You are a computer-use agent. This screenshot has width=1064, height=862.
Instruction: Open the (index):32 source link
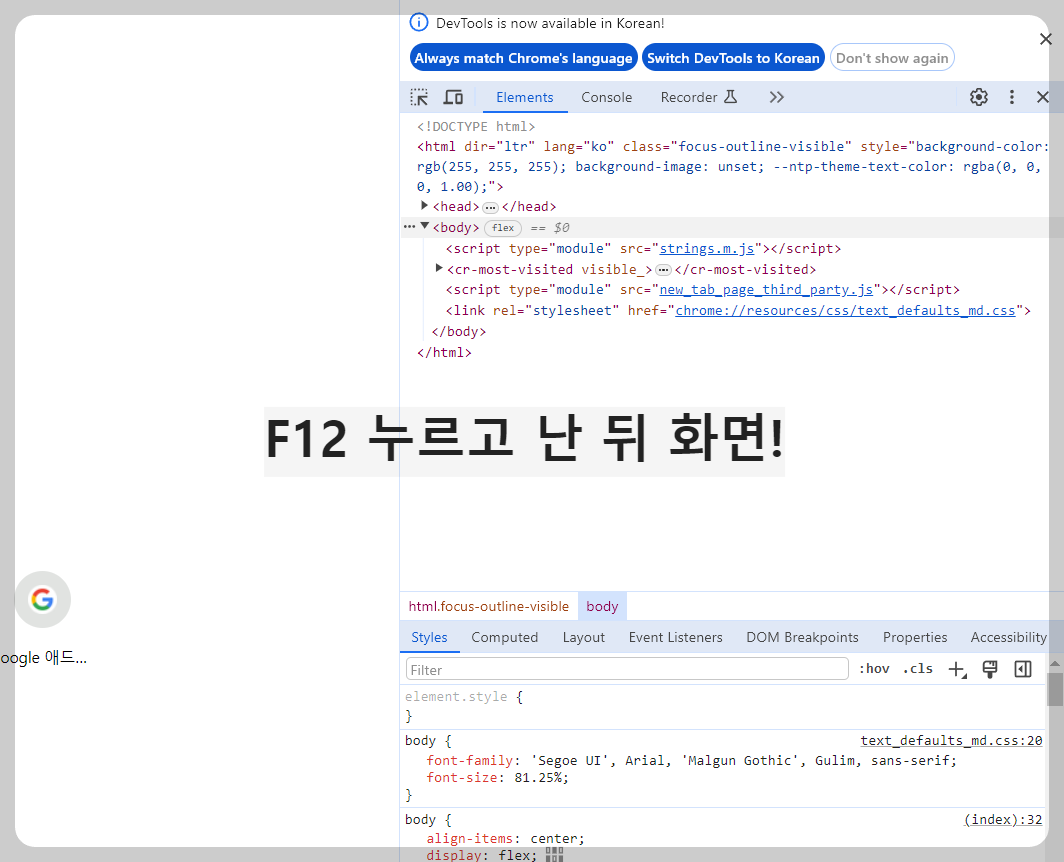point(1003,819)
